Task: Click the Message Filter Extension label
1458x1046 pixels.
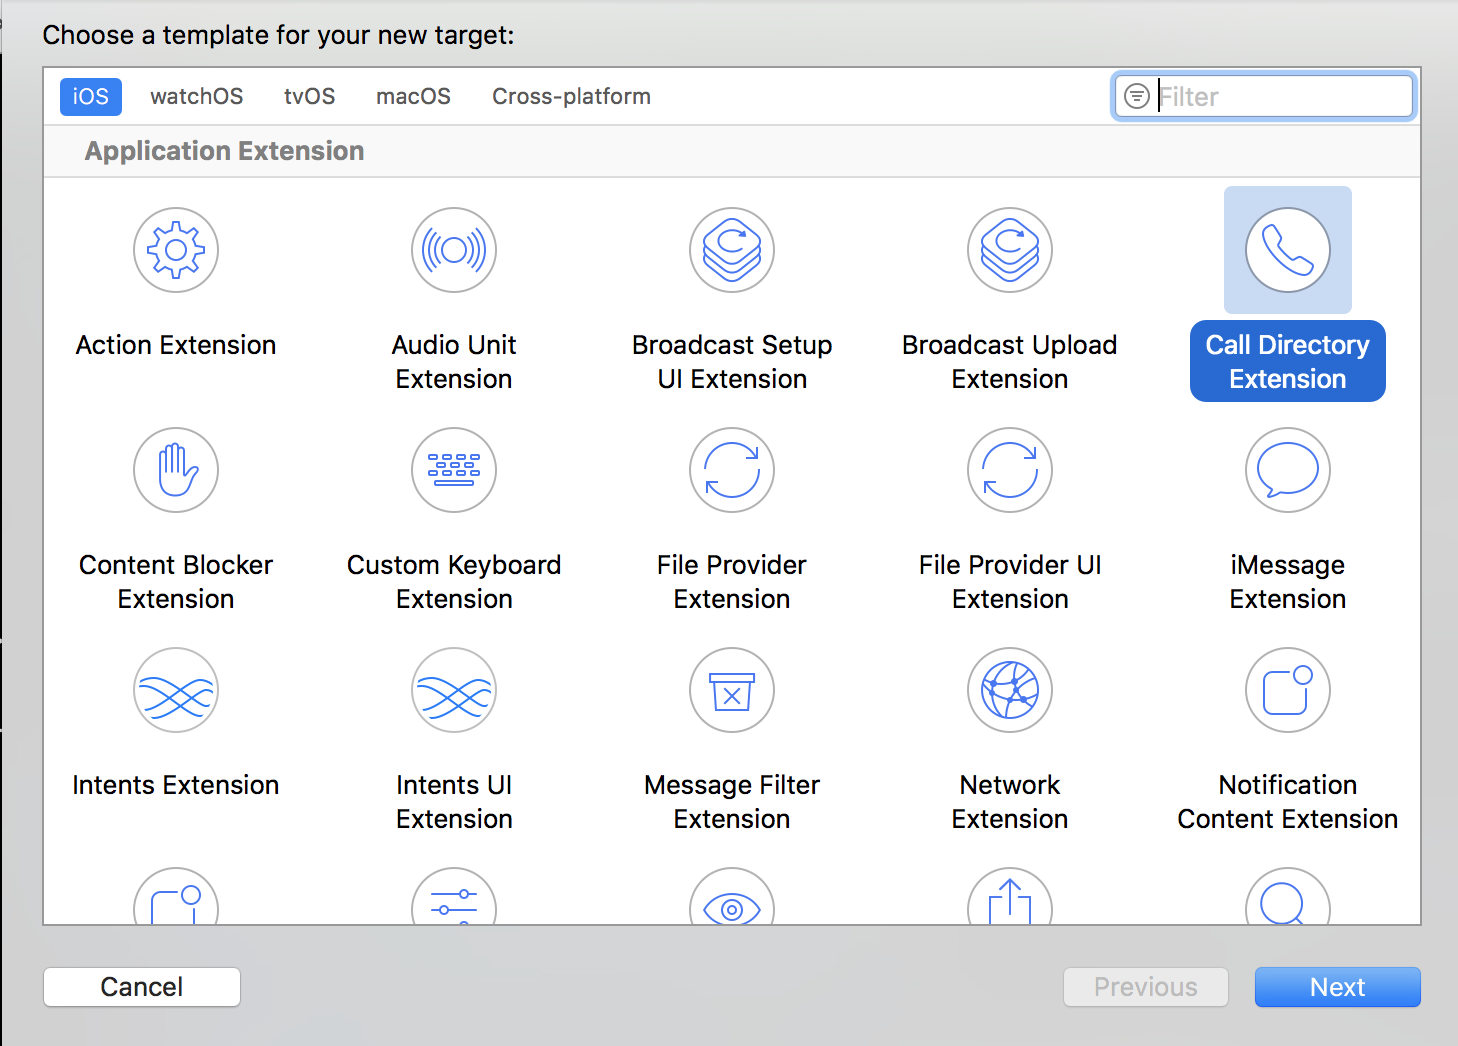Action: click(x=732, y=802)
